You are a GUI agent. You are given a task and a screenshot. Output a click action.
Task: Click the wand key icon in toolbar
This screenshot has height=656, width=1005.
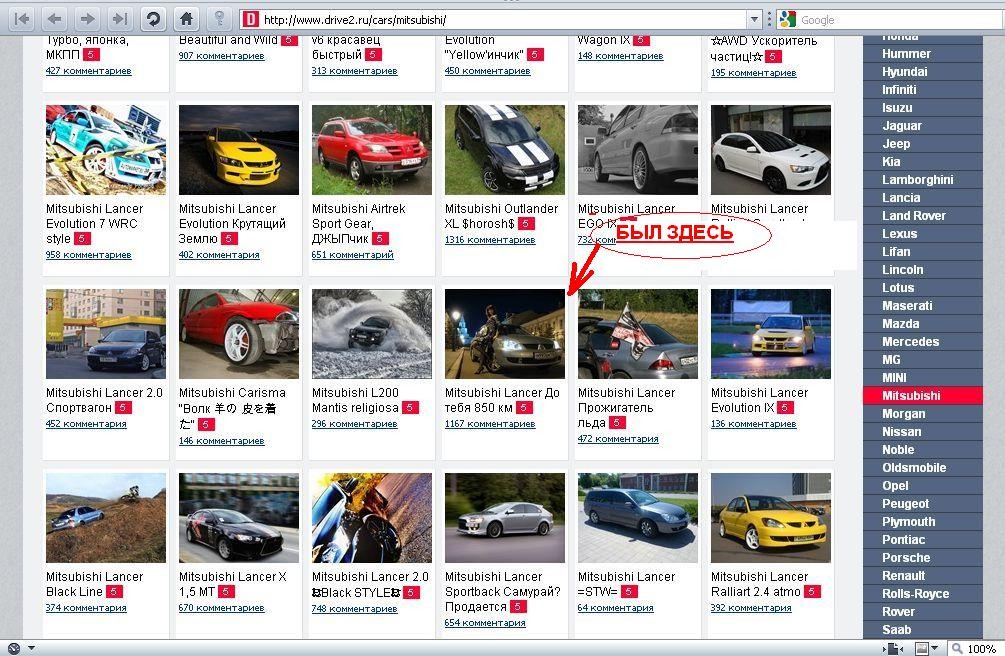click(219, 19)
